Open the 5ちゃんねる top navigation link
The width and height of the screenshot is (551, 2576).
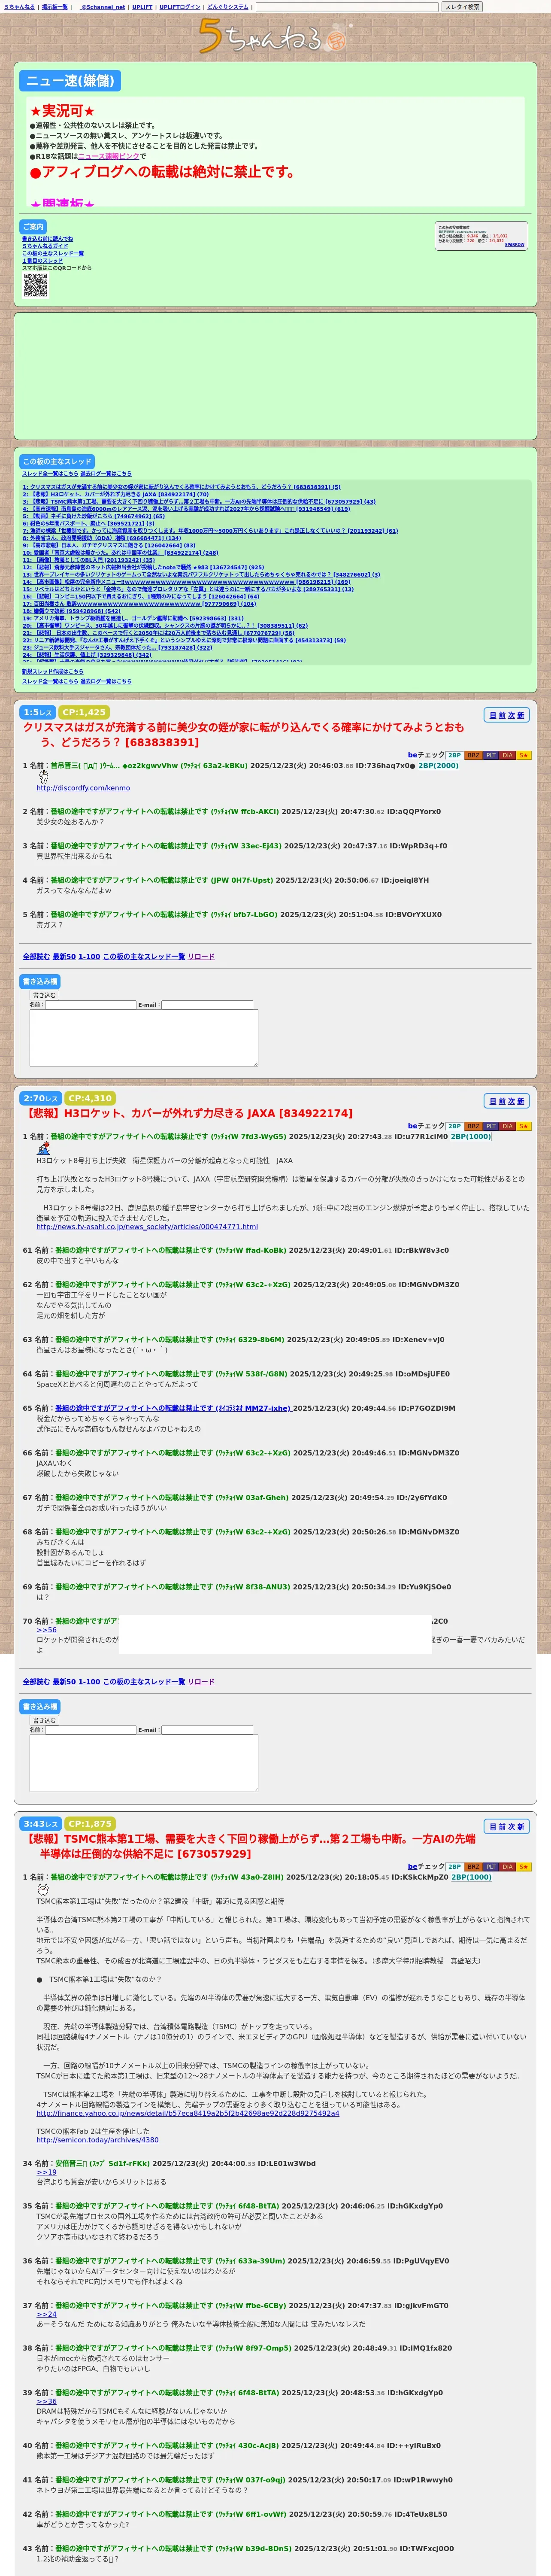coord(19,7)
